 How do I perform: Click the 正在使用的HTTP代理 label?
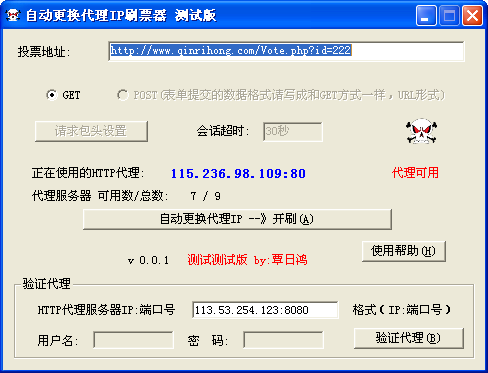[88, 173]
